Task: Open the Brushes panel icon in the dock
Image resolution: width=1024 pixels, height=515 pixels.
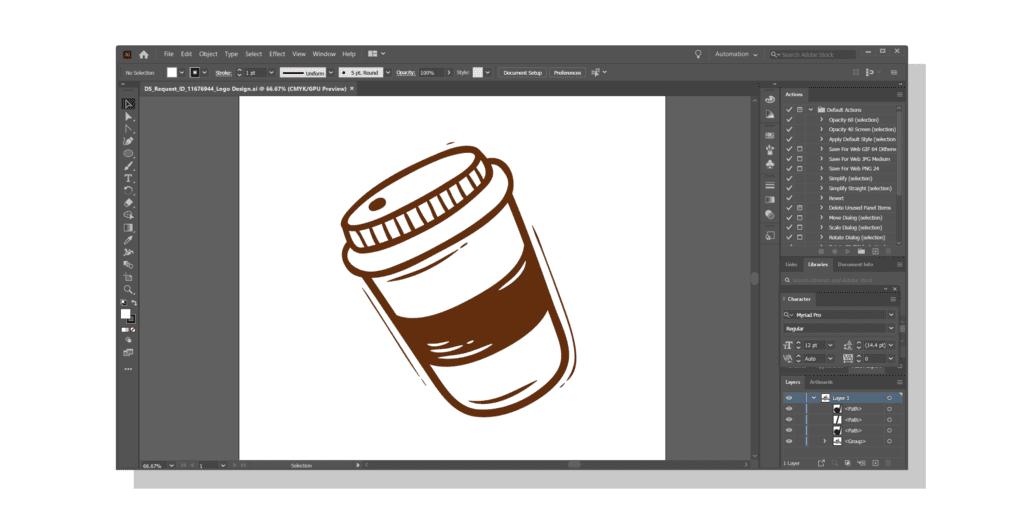Action: coord(770,149)
